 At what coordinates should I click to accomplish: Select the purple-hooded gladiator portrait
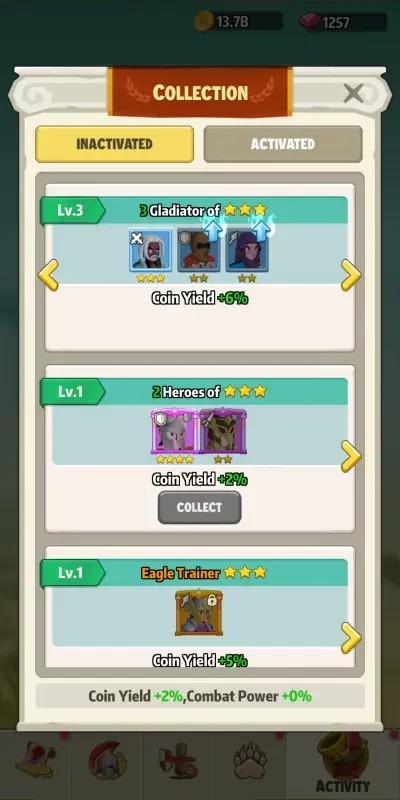click(247, 250)
